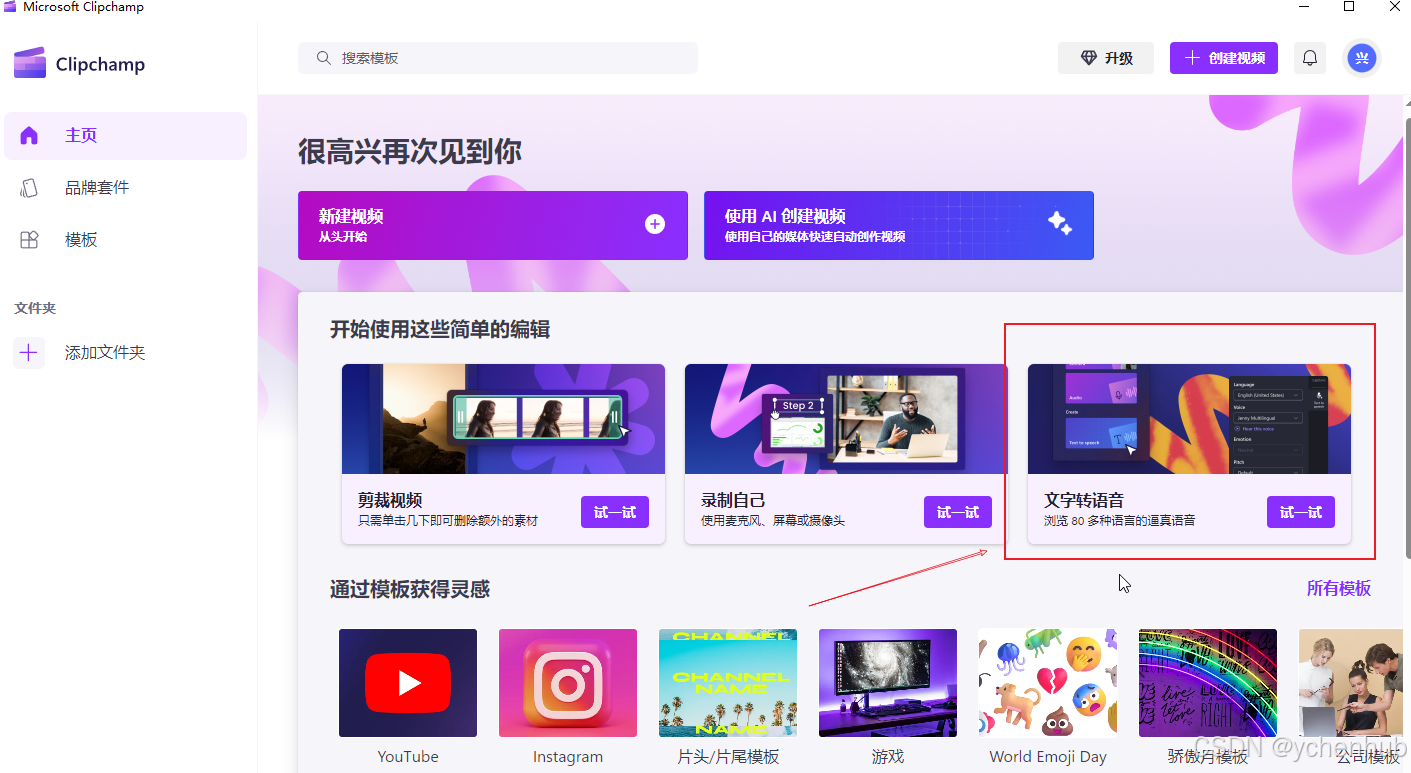Click the 开始使用这些简单的编辑 heading
This screenshot has height=773, width=1411.
tap(440, 329)
